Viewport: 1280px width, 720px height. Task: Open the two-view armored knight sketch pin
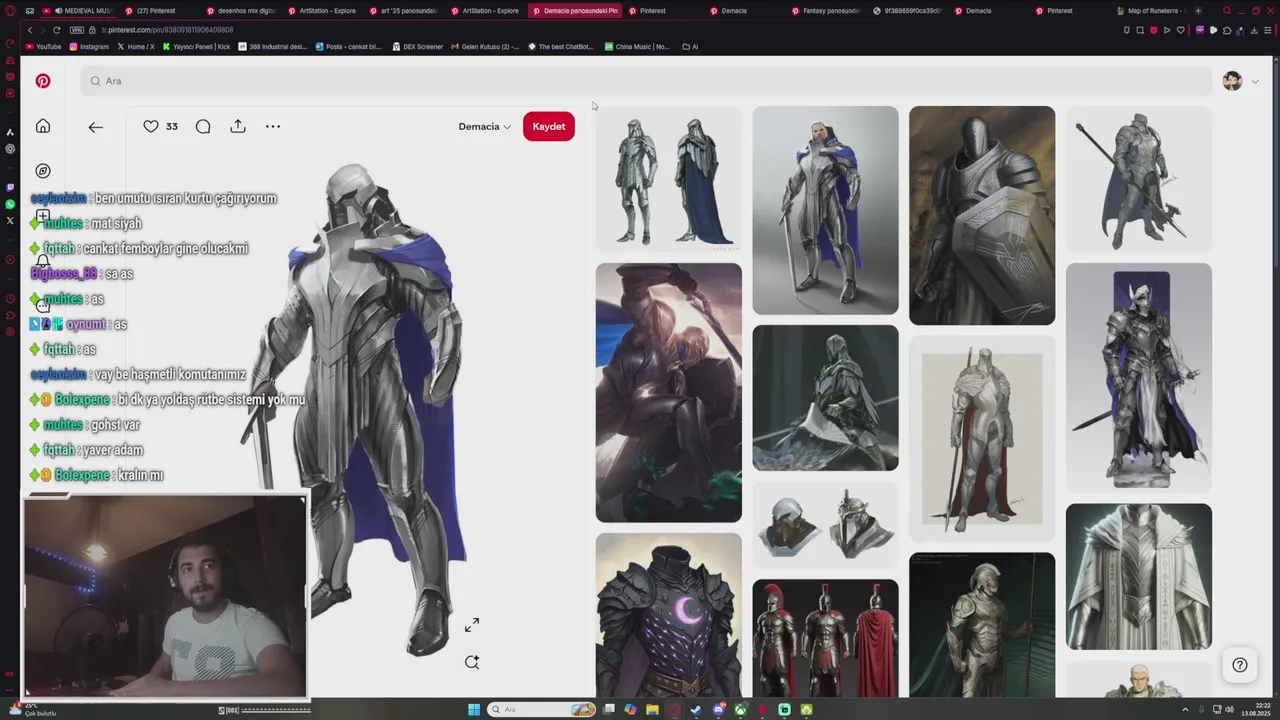[x=669, y=179]
